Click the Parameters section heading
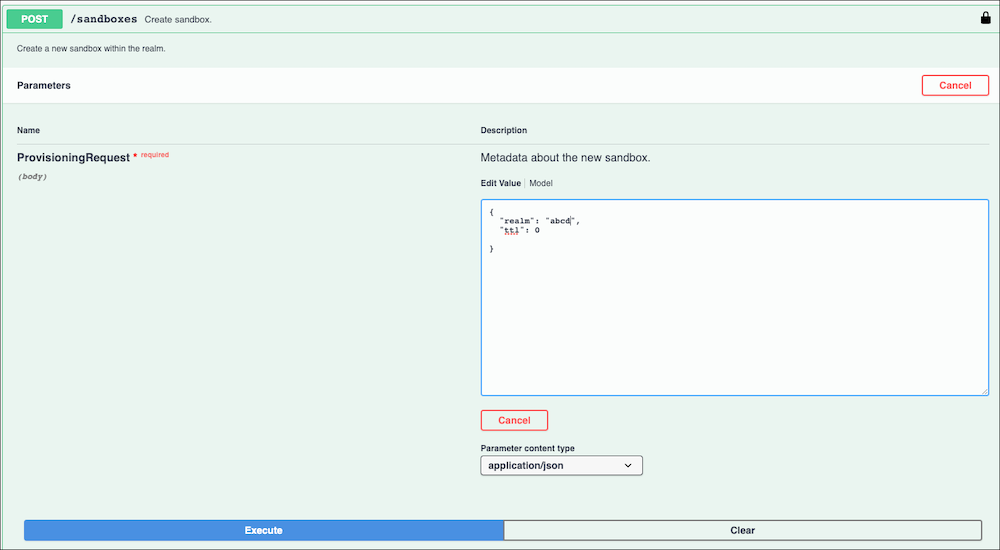 click(x=44, y=85)
